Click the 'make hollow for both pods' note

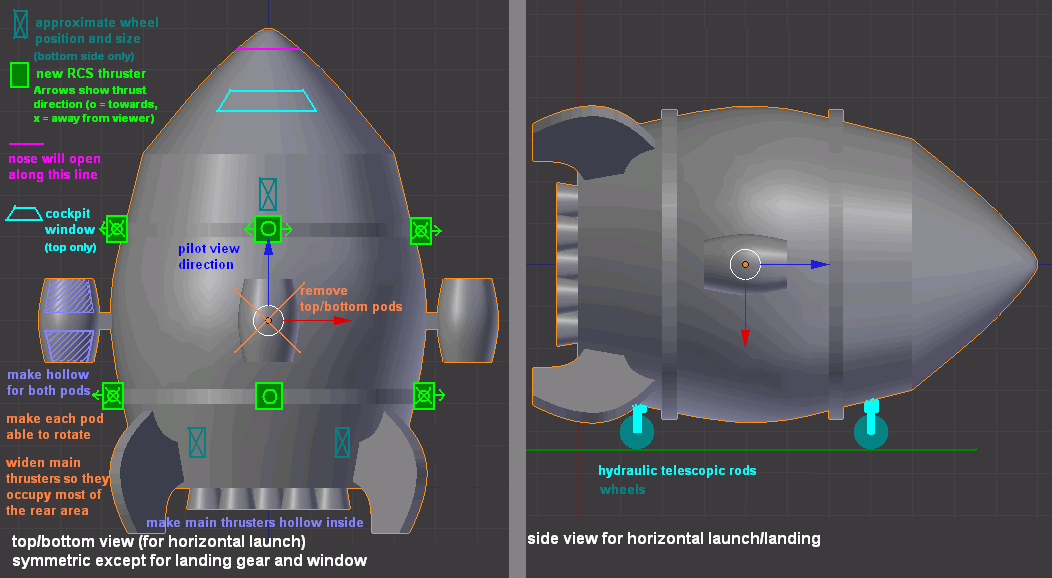[48, 383]
